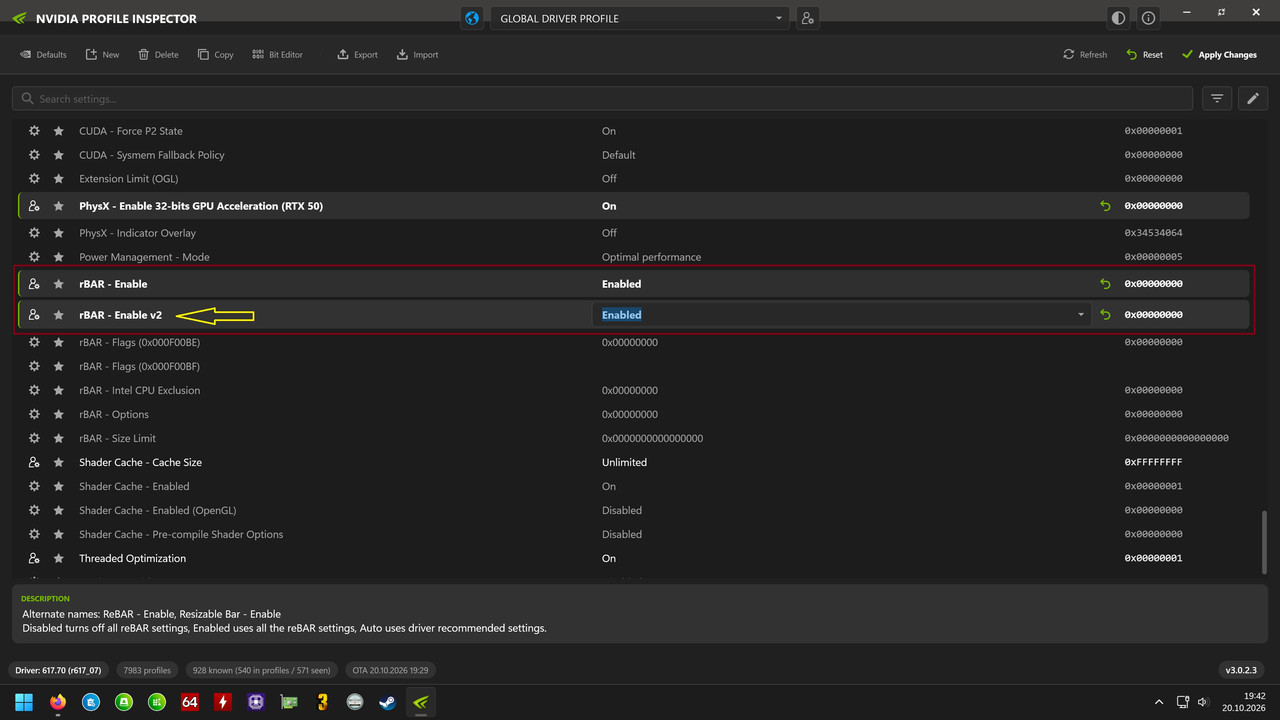Click the Refresh button
Image resolution: width=1280 pixels, height=720 pixels.
tap(1085, 55)
